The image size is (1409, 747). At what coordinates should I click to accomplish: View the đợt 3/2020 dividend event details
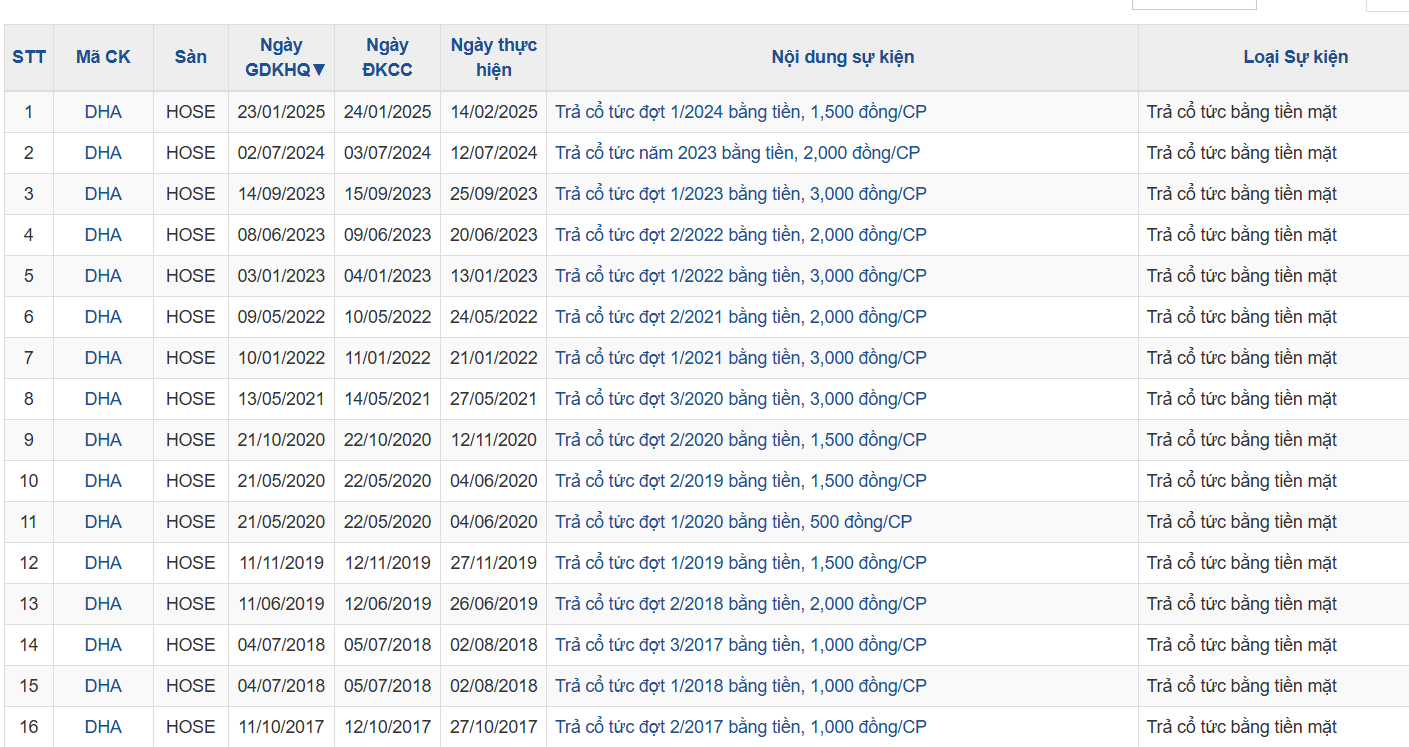[x=740, y=399]
